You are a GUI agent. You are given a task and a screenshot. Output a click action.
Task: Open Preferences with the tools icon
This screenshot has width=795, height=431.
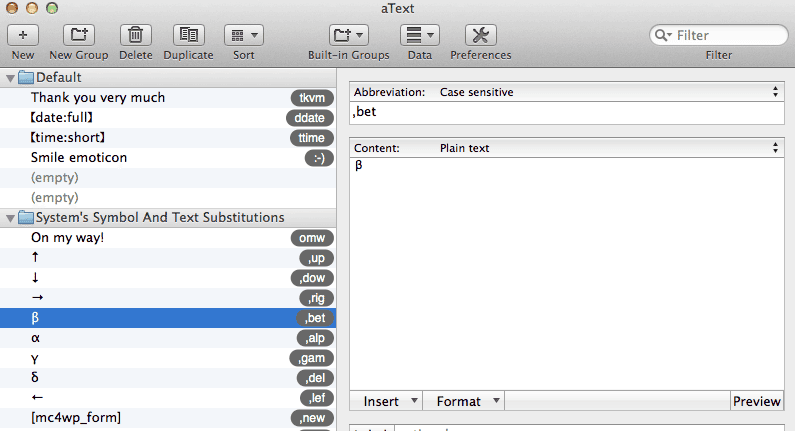pyautogui.click(x=481, y=35)
